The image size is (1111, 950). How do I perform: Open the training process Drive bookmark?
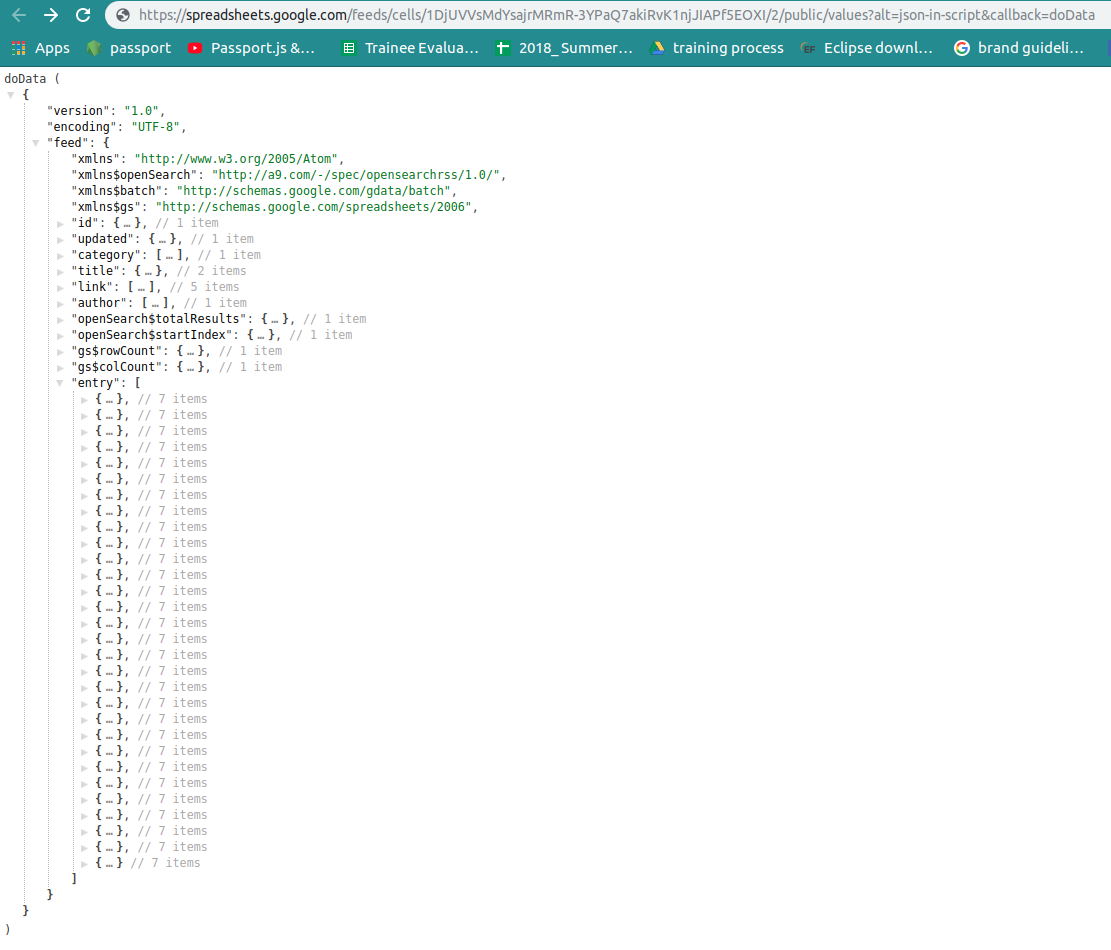tap(717, 48)
